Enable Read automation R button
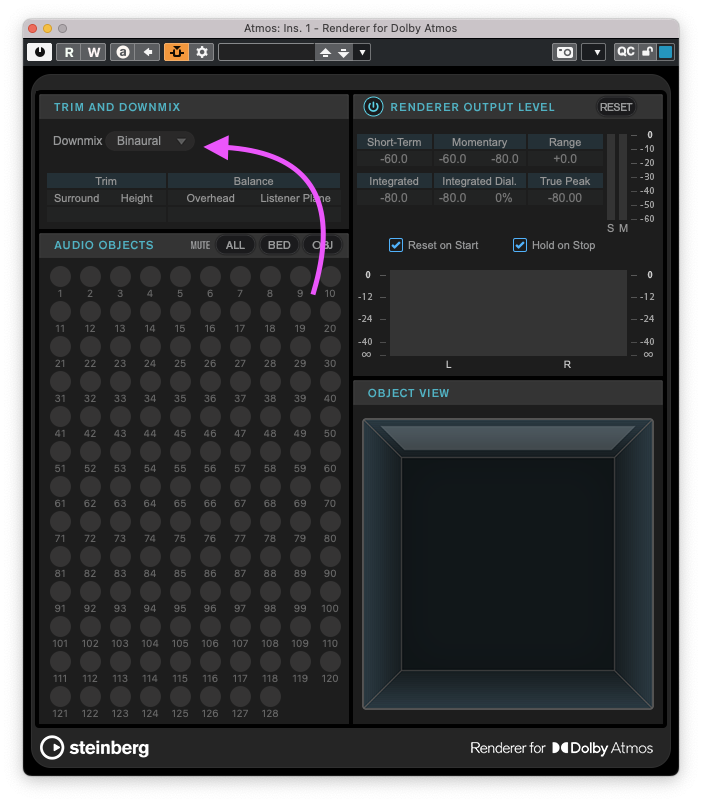702x803 pixels. (69, 52)
